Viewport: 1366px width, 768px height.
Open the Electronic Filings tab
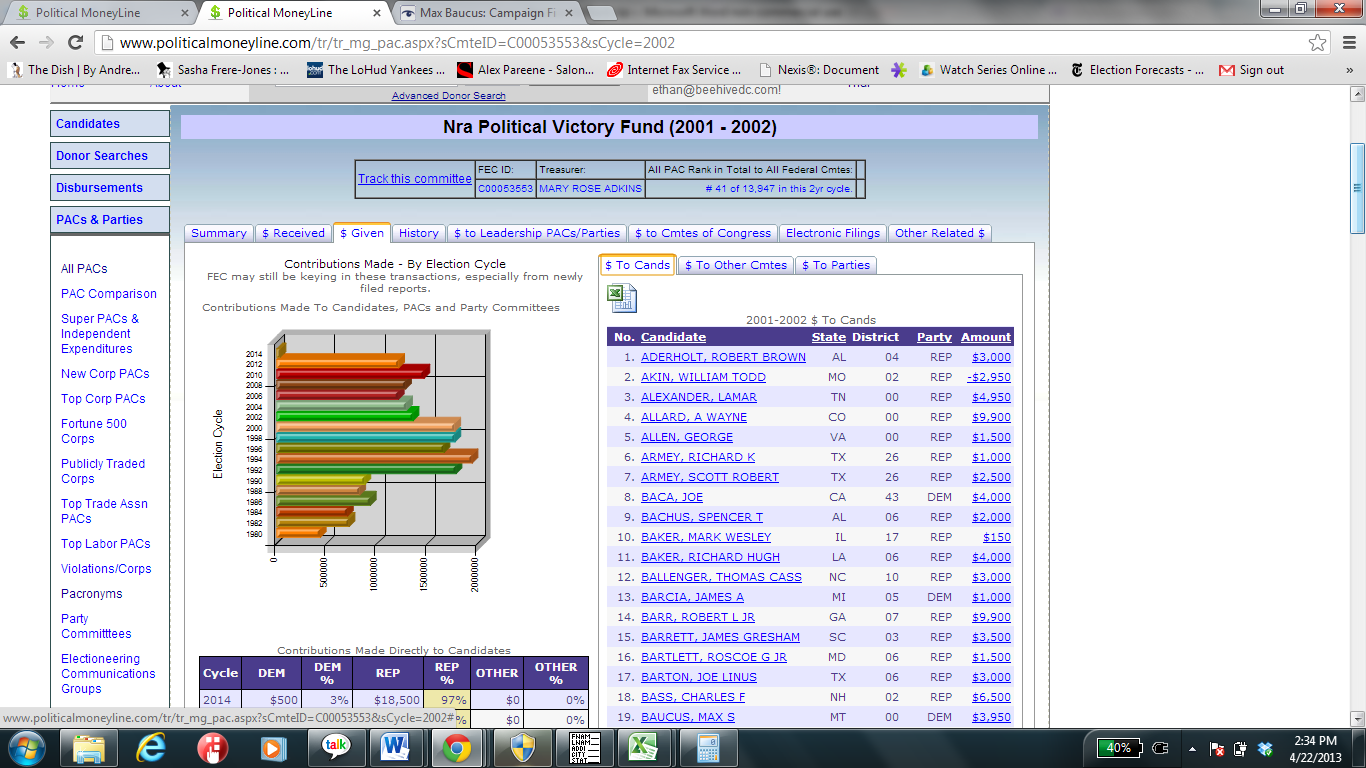pos(833,233)
